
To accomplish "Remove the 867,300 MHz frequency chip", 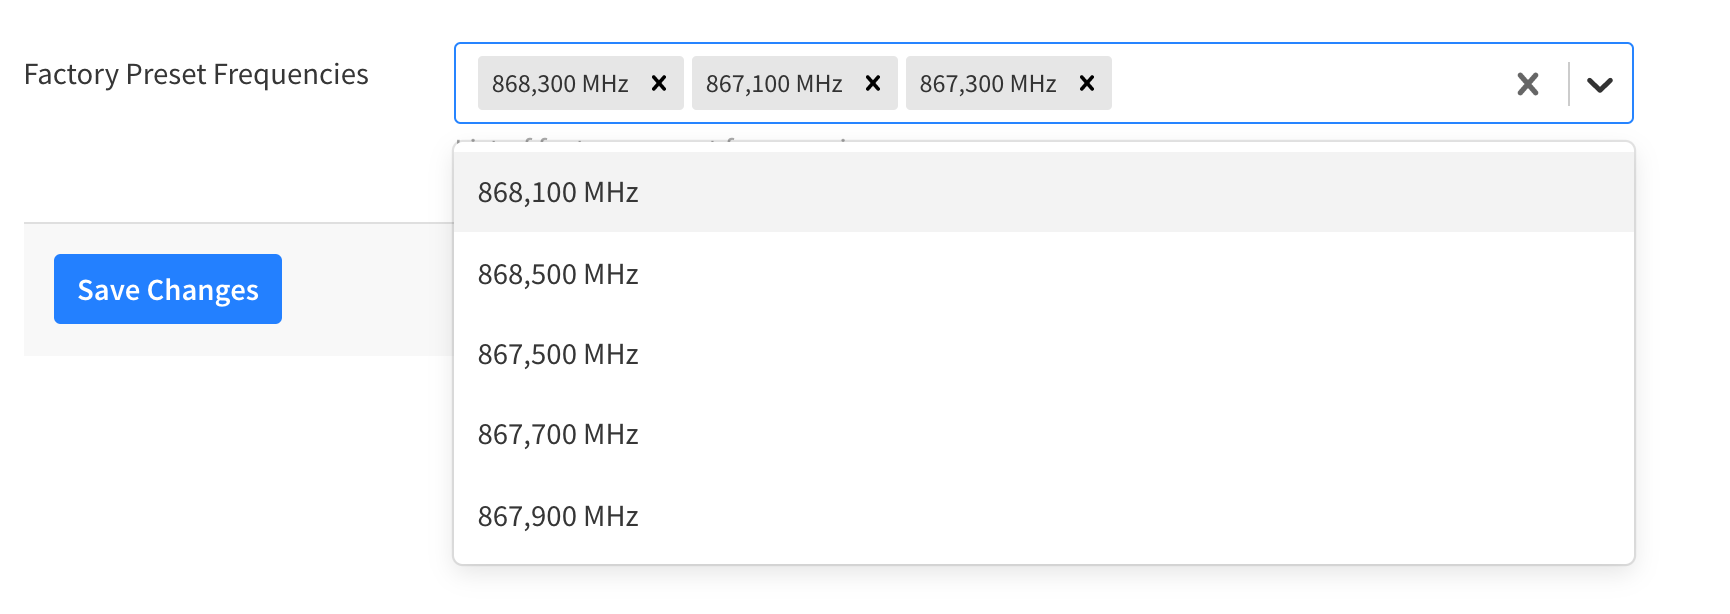I will pos(1086,84).
